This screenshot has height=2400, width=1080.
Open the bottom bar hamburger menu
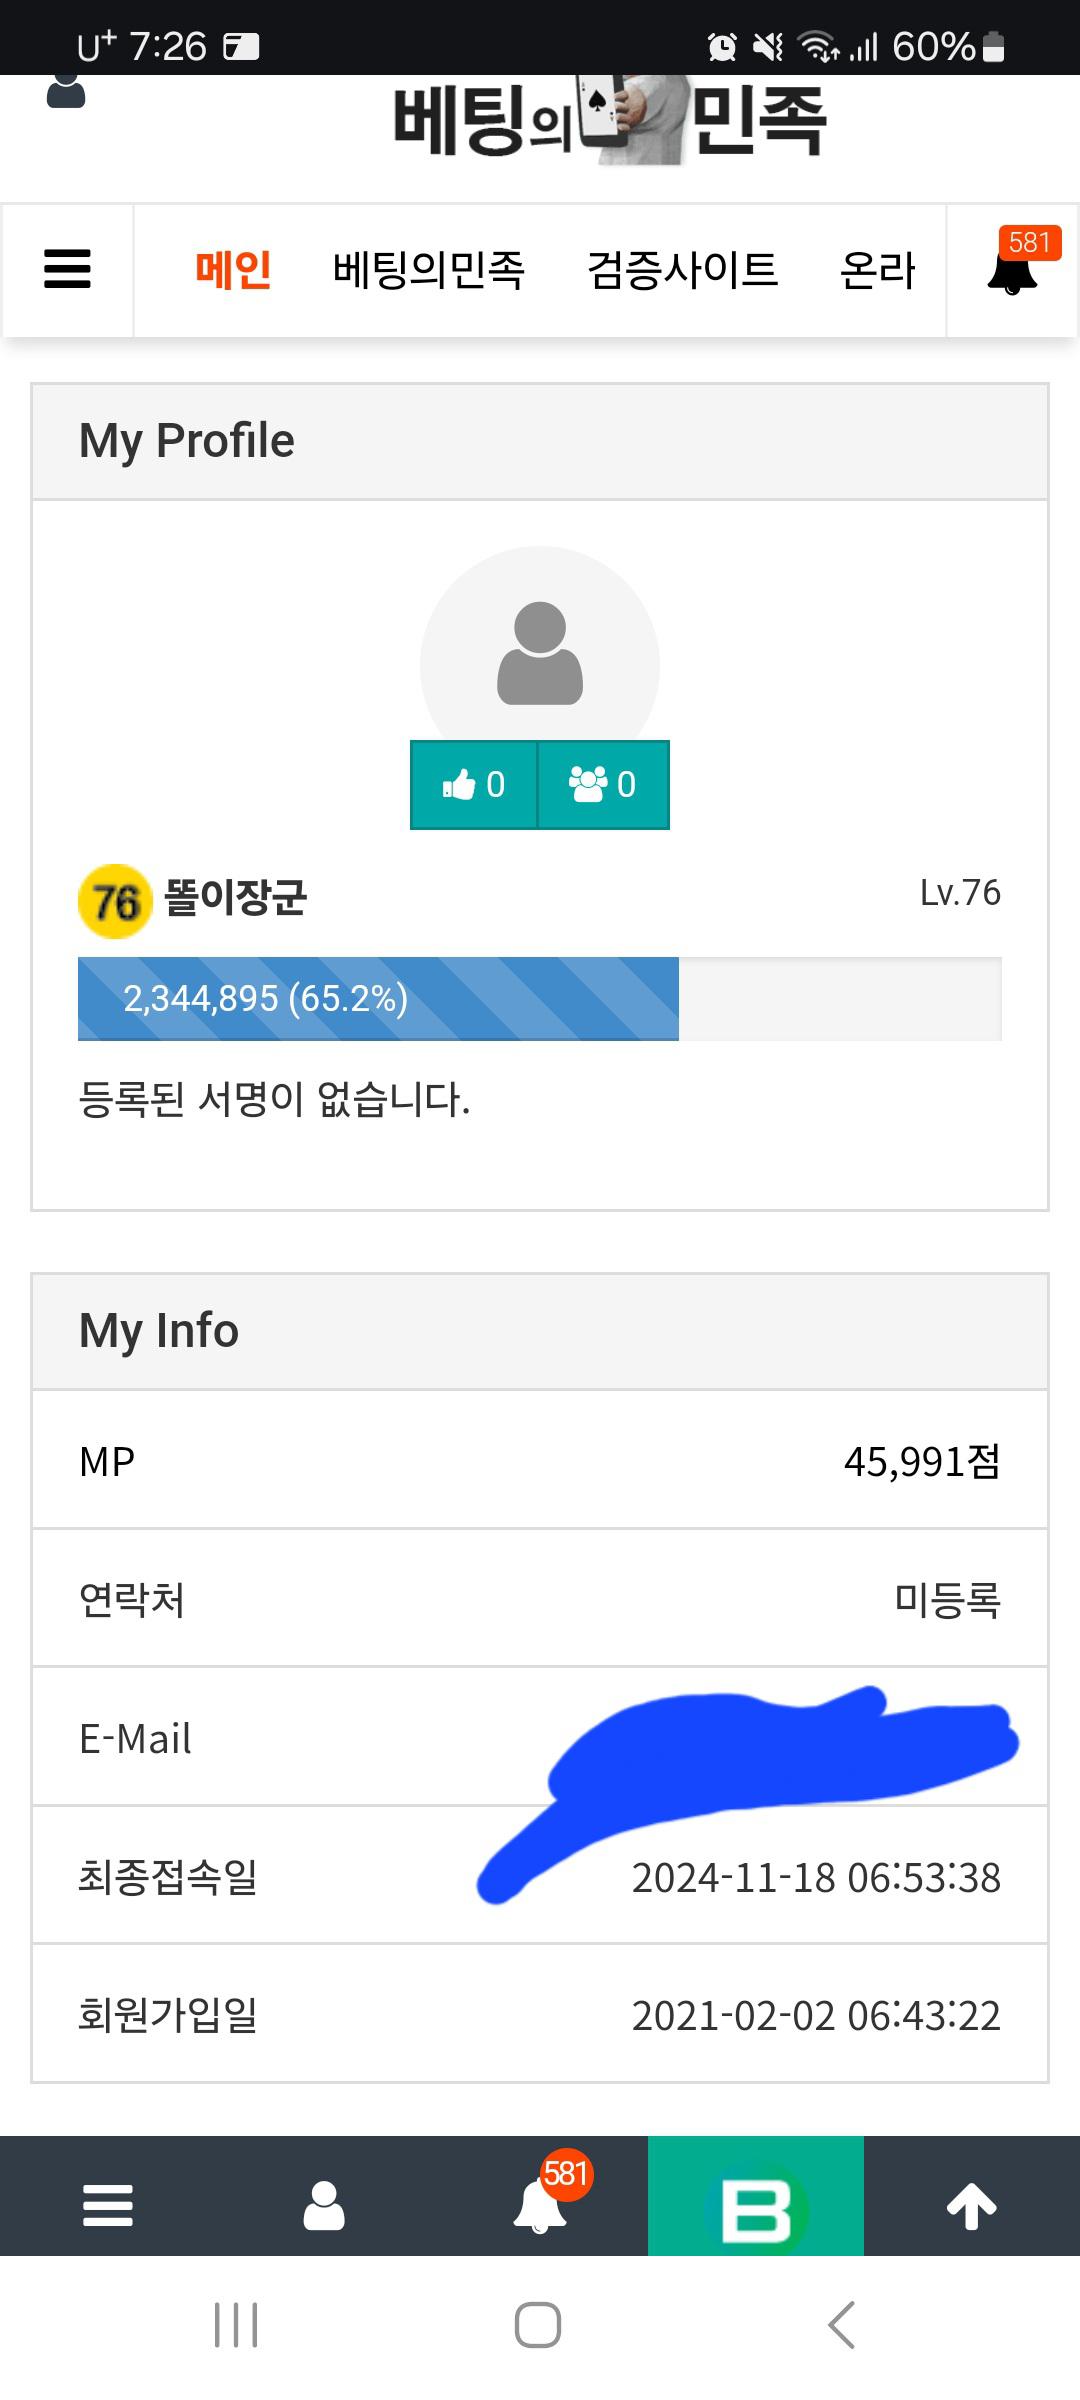click(108, 2204)
